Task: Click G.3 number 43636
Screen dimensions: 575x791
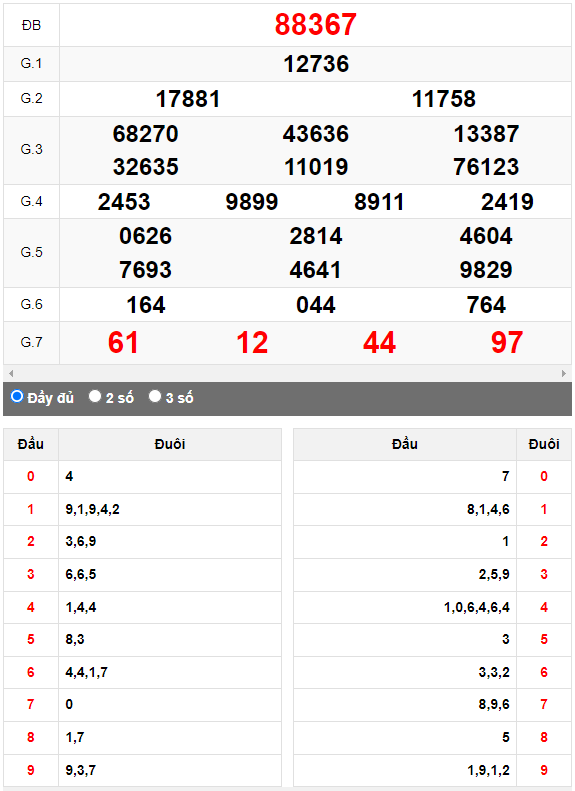Action: click(316, 134)
